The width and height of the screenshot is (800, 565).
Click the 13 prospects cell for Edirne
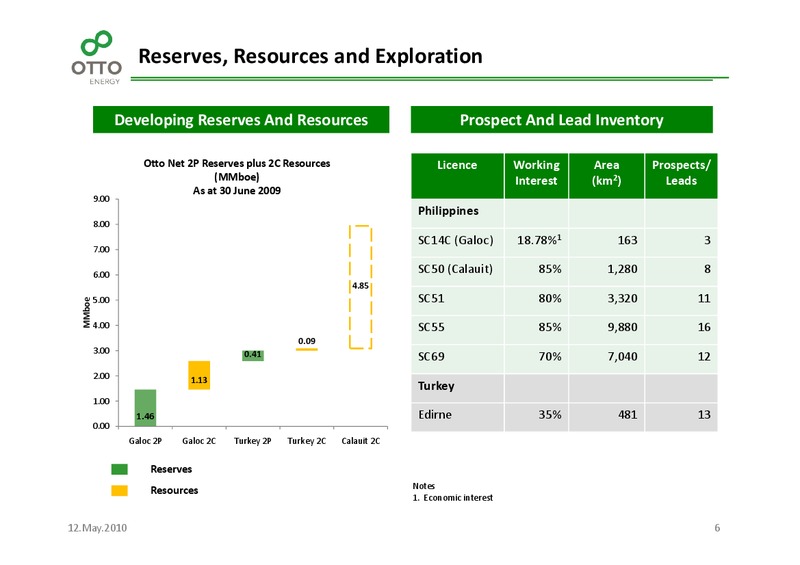coord(681,417)
